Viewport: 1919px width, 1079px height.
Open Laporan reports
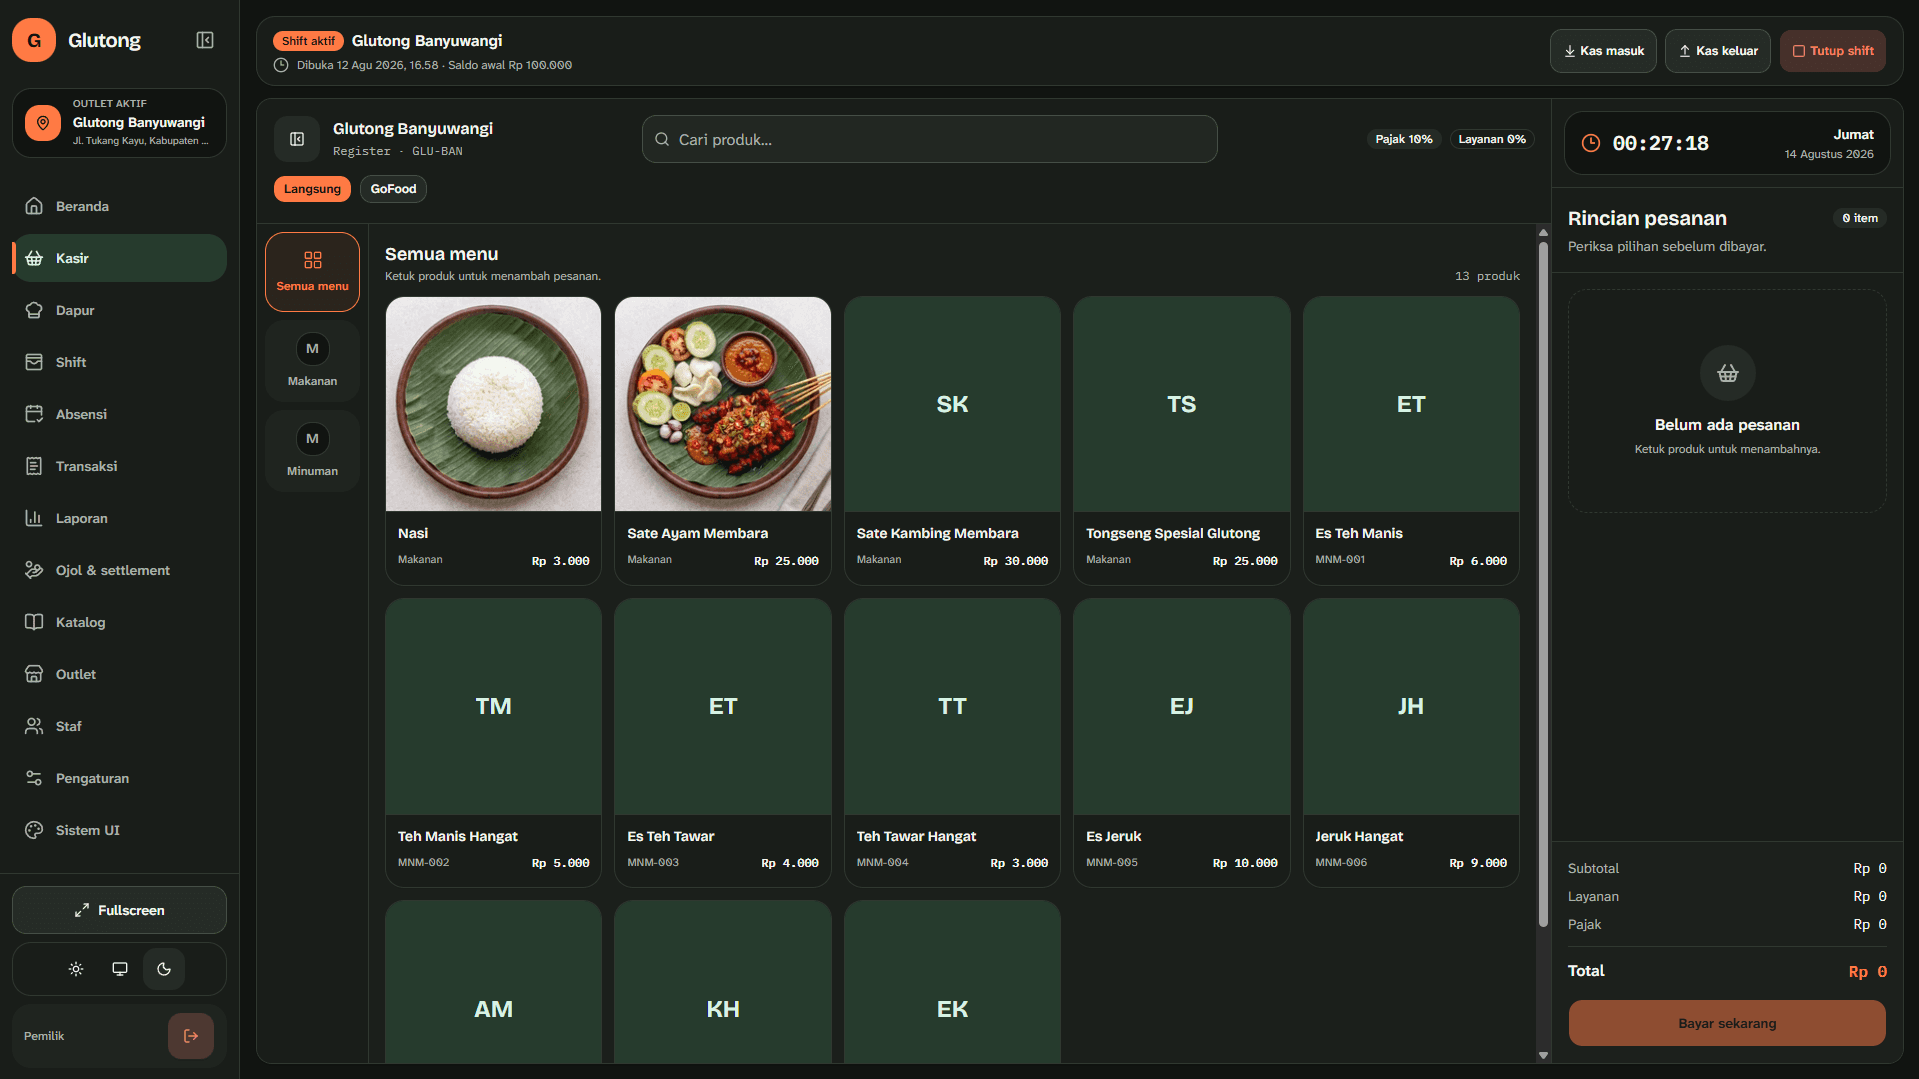[119, 518]
